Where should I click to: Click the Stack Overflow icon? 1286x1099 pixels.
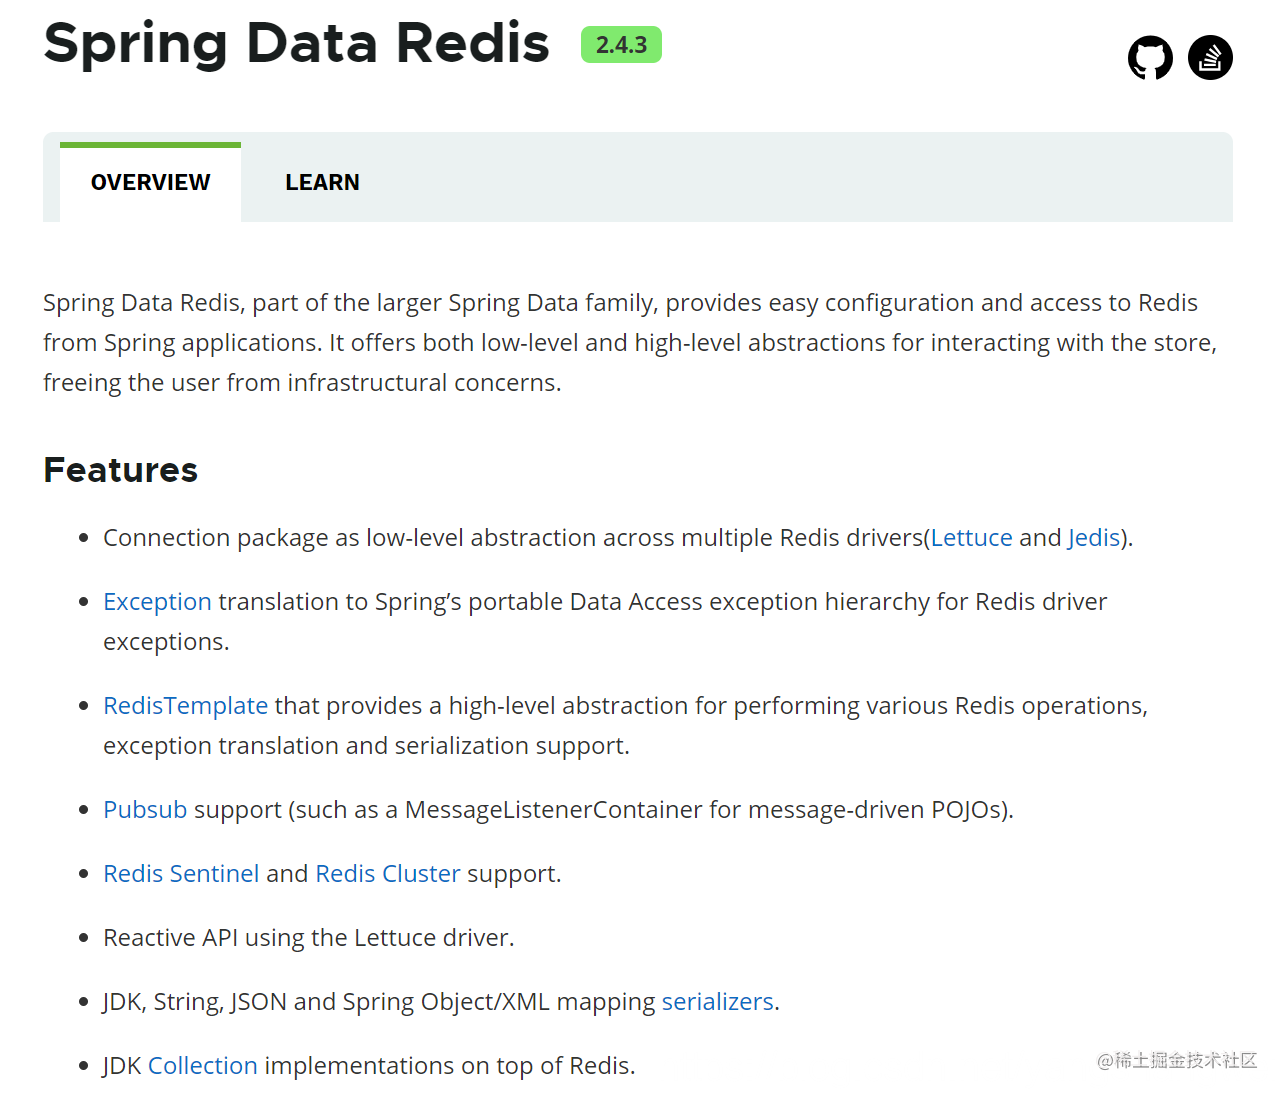[1209, 58]
